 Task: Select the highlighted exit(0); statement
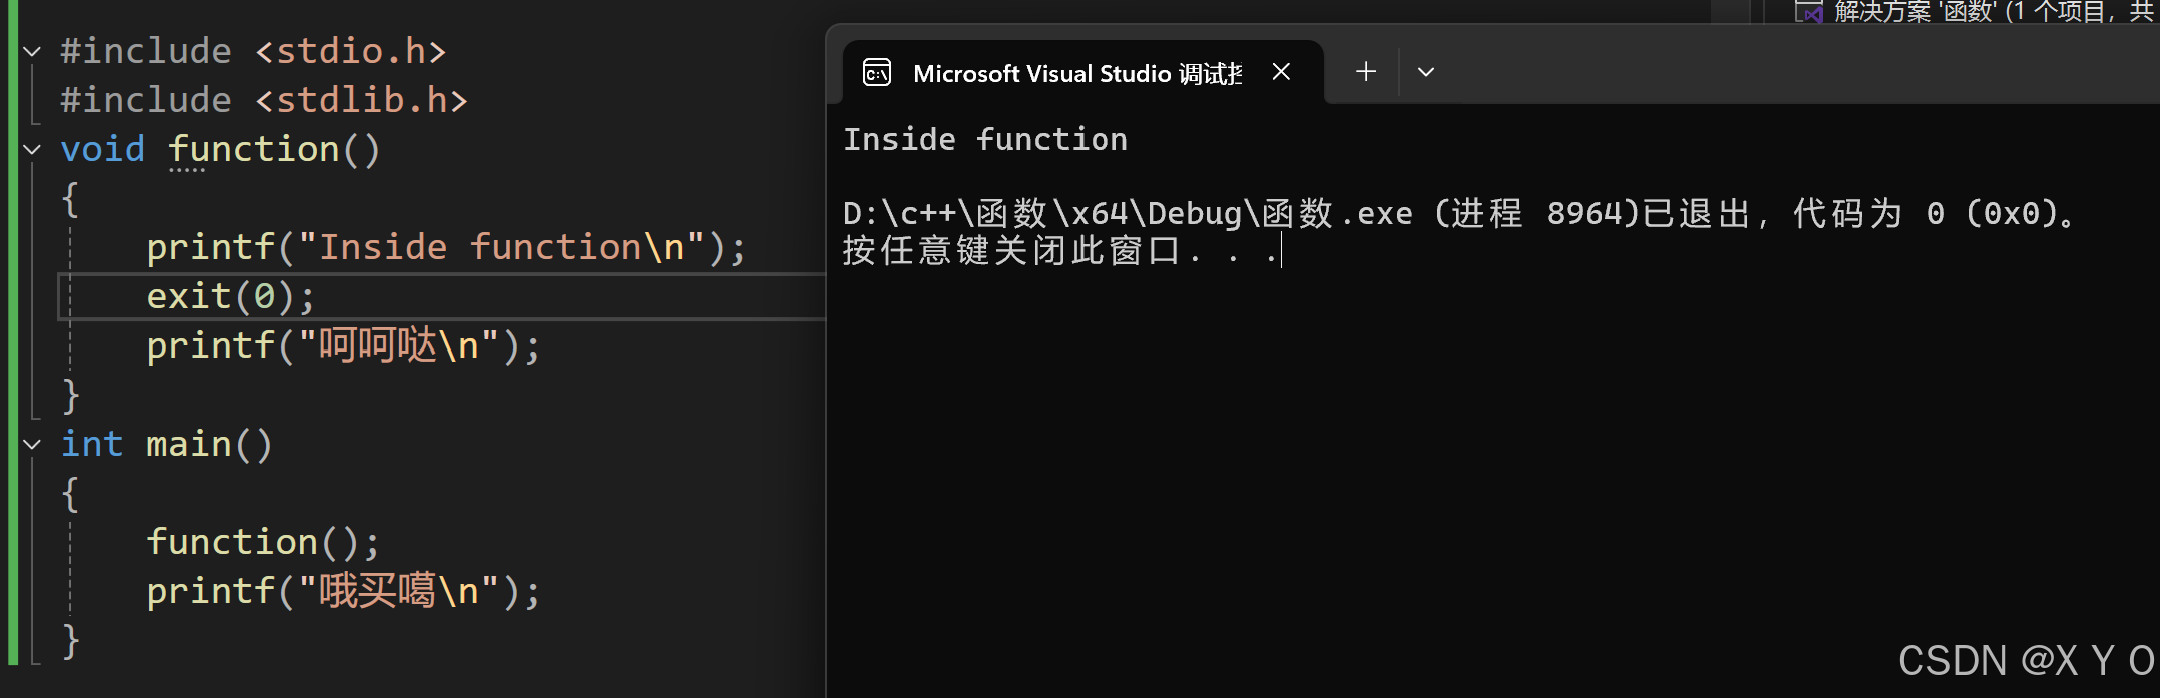pos(230,295)
